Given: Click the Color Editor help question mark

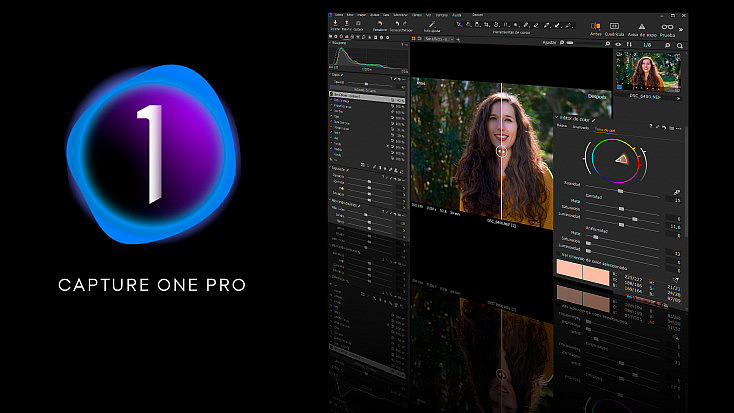Looking at the screenshot, I should [651, 126].
